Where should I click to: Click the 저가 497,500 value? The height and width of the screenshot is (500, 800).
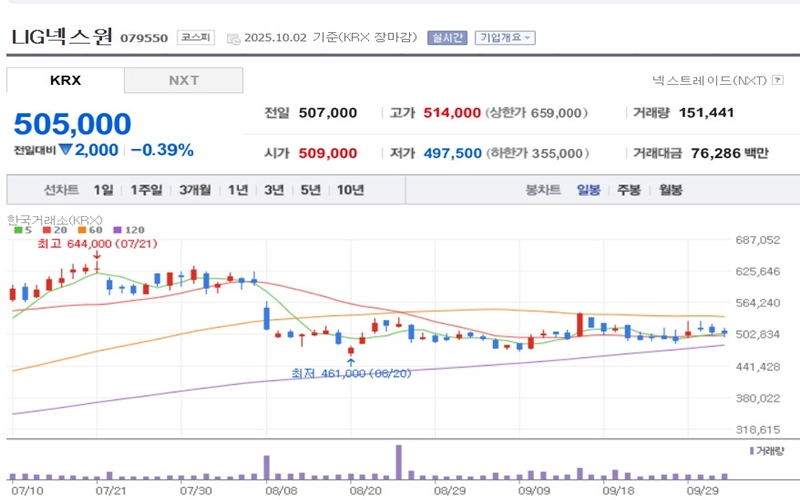[x=453, y=153]
